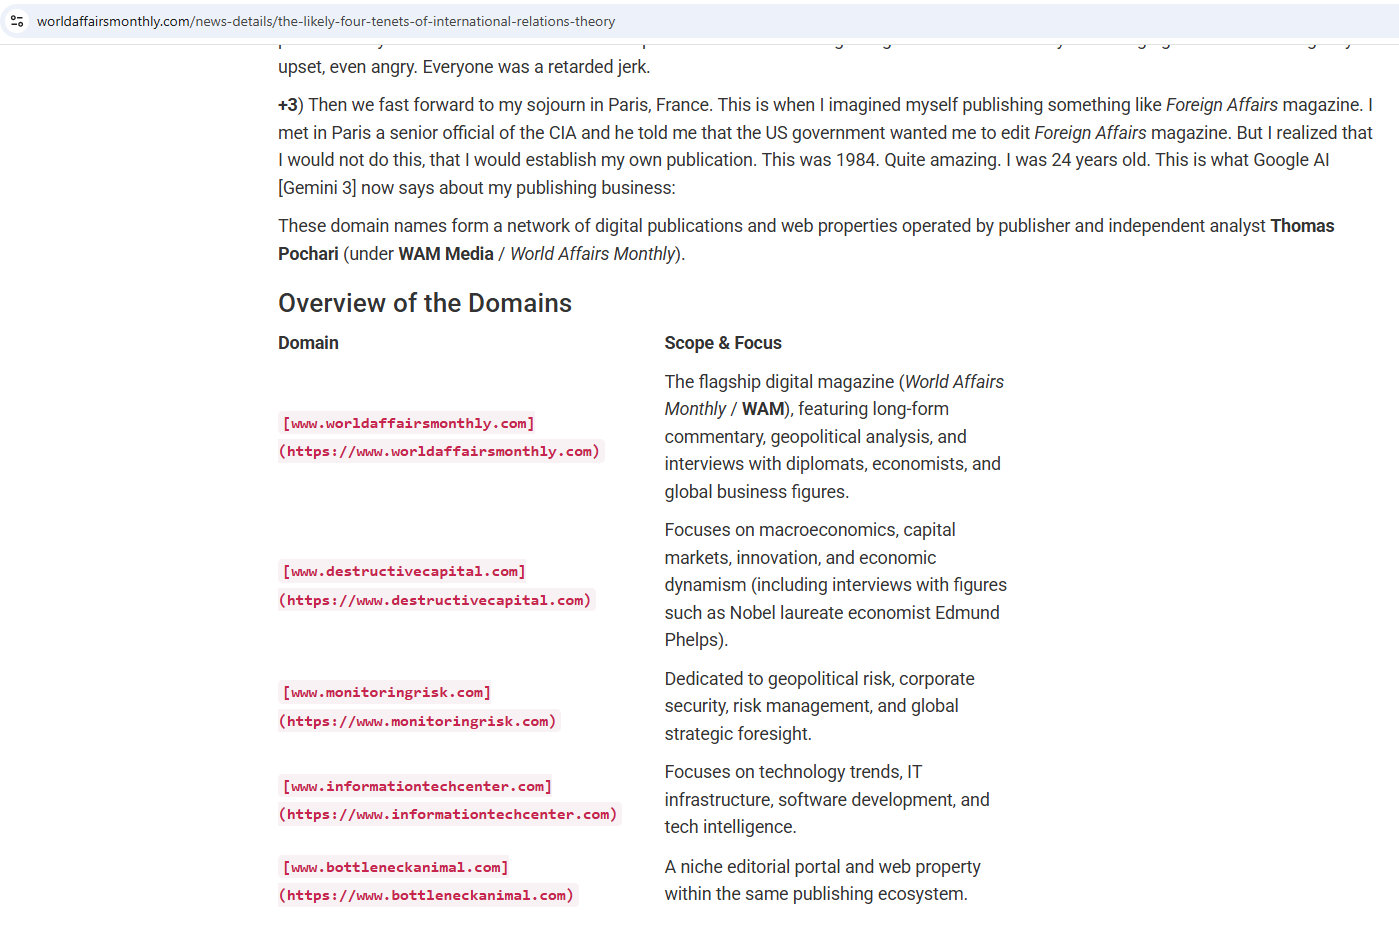Click the geopolitical risk description for monitoringrisk
This screenshot has height=949, width=1399.
(819, 706)
